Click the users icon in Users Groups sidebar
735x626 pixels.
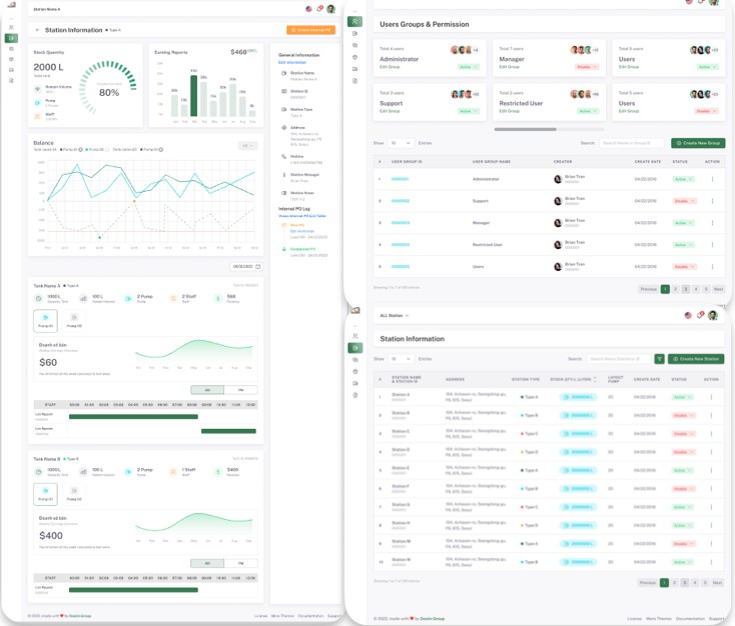(355, 20)
